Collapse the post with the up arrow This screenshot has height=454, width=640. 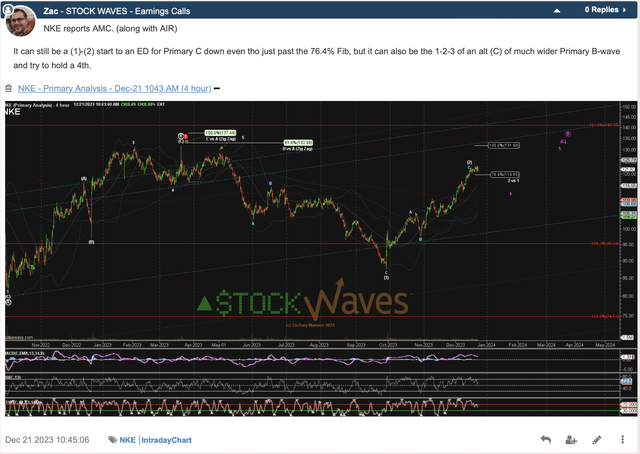point(557,11)
